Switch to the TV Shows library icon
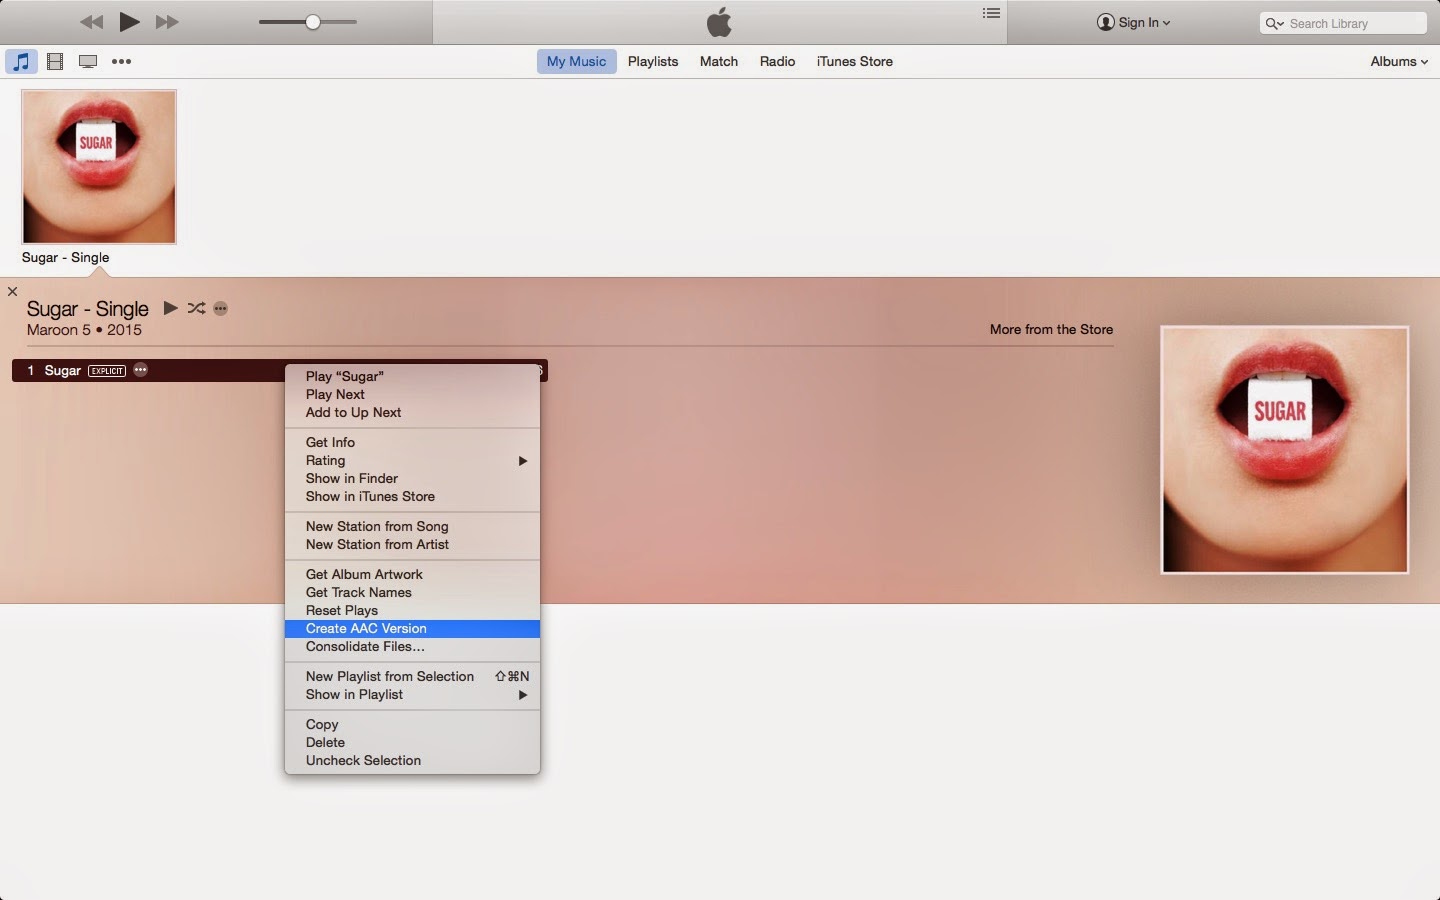The width and height of the screenshot is (1440, 900). (x=88, y=62)
